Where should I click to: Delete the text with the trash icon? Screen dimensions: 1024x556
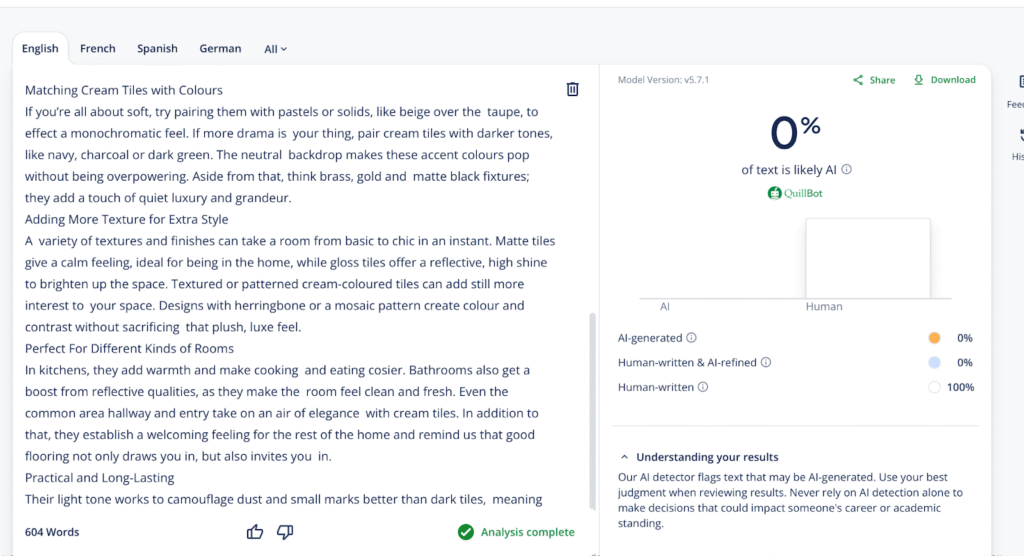click(x=573, y=90)
